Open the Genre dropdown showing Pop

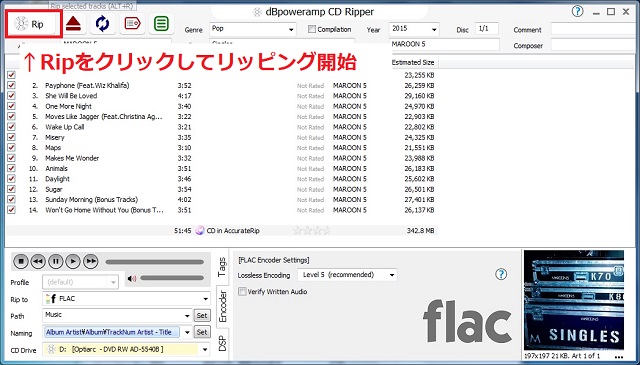pos(253,29)
